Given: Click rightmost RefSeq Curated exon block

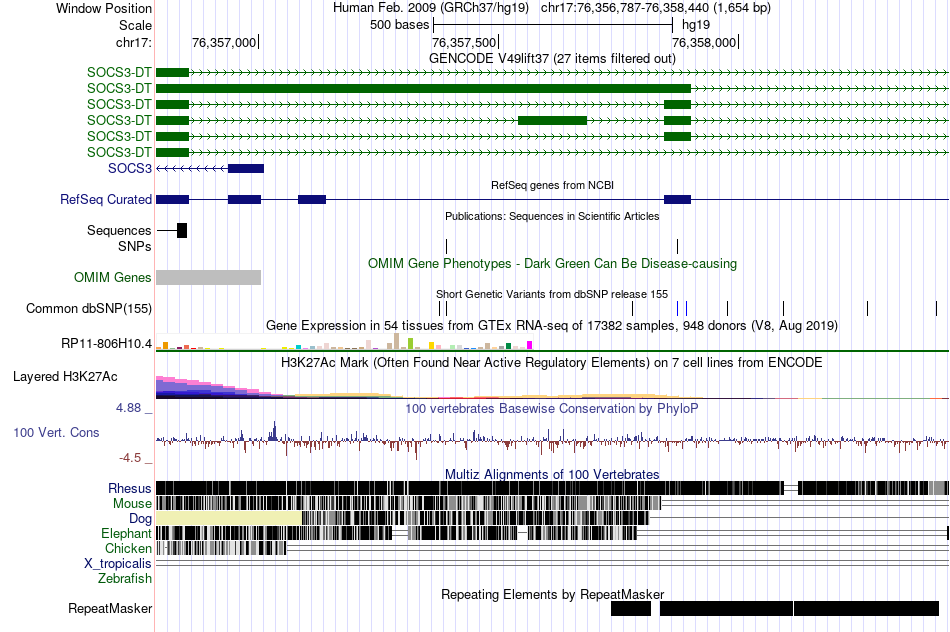Looking at the screenshot, I should click(x=677, y=199).
